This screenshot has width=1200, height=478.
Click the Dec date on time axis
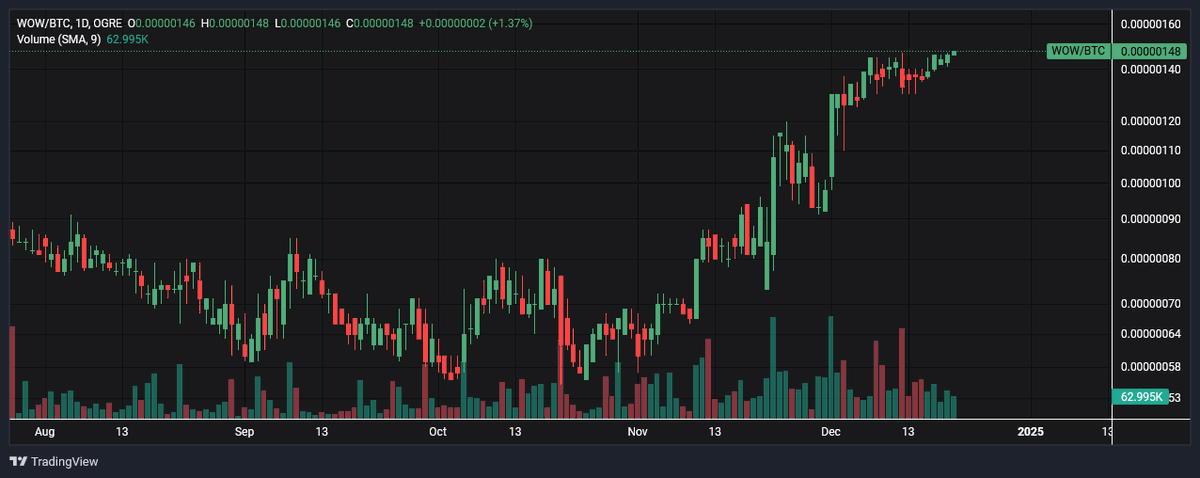coord(831,432)
